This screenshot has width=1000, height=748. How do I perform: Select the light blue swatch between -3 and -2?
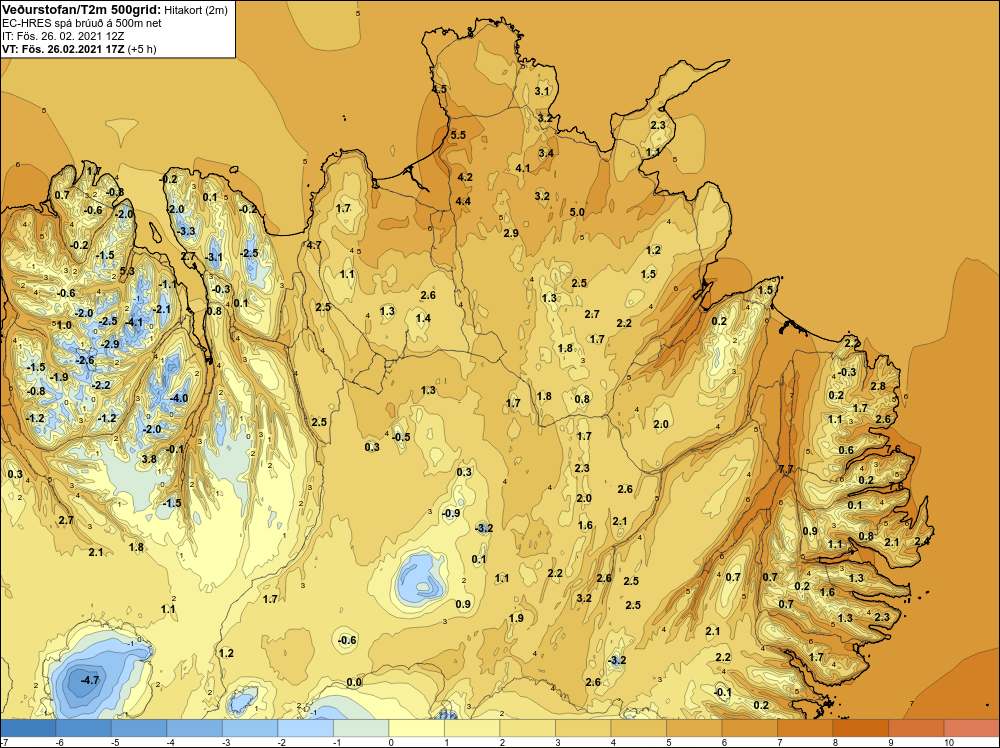click(250, 728)
